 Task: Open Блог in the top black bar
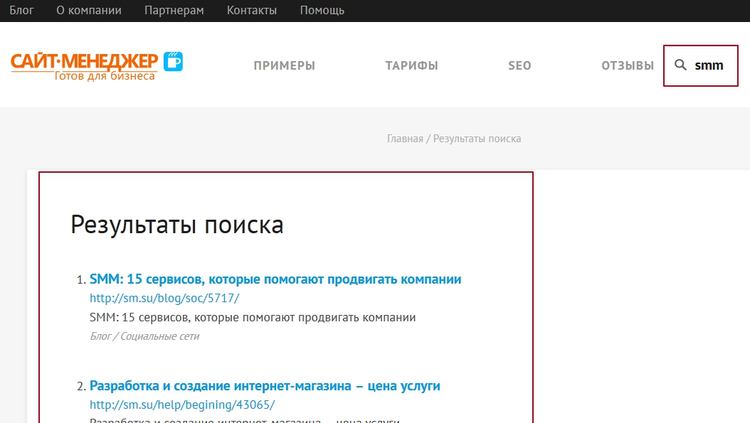click(22, 10)
